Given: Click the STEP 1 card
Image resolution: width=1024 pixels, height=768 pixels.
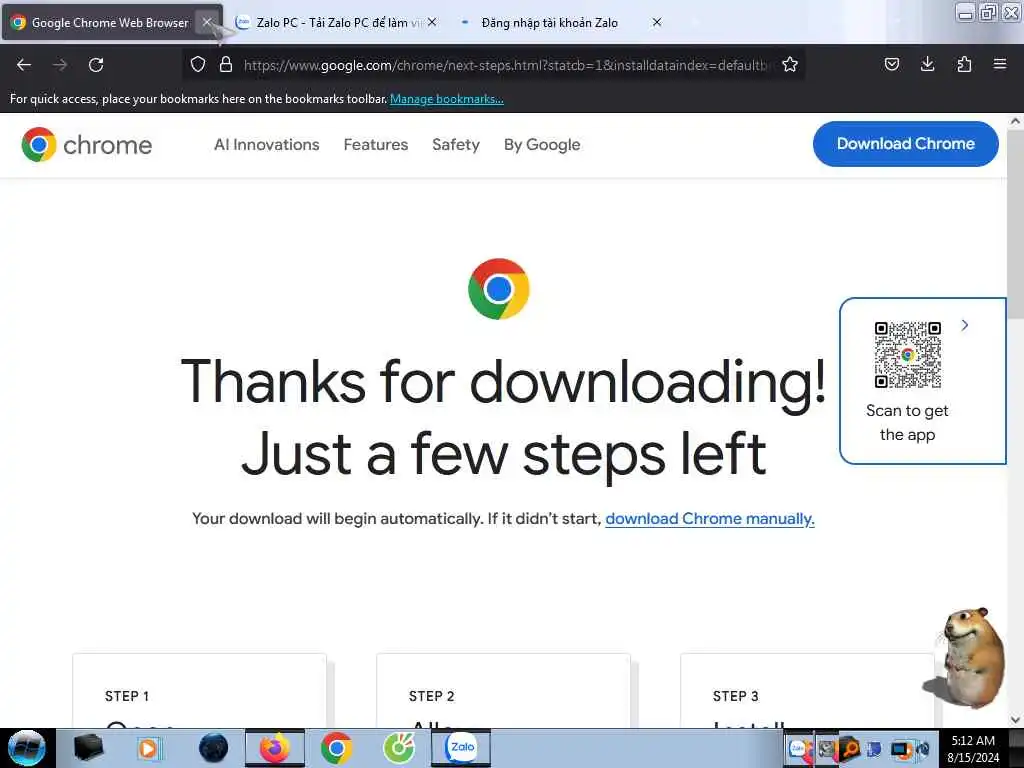Looking at the screenshot, I should pos(199,690).
